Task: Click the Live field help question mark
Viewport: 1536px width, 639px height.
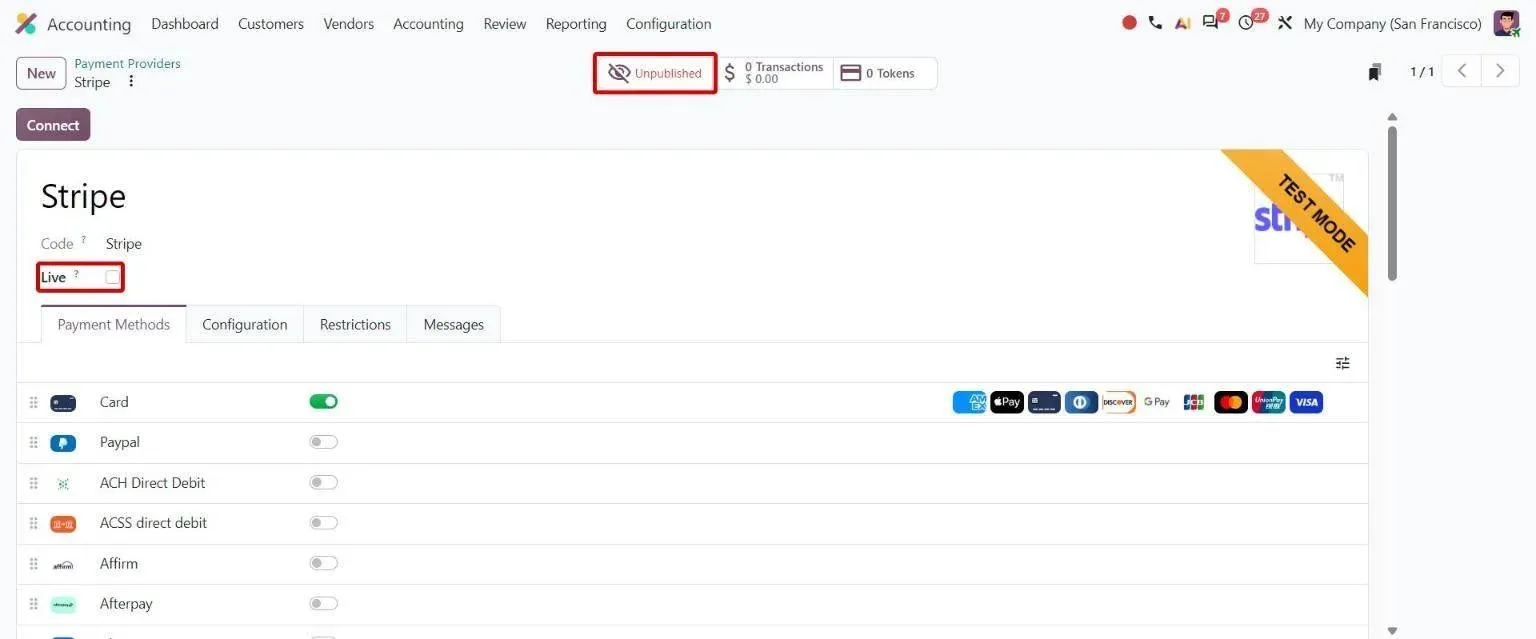Action: pyautogui.click(x=76, y=273)
